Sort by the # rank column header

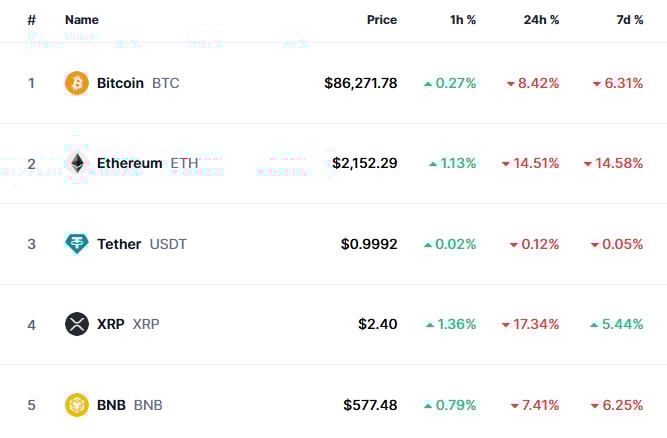tap(31, 20)
